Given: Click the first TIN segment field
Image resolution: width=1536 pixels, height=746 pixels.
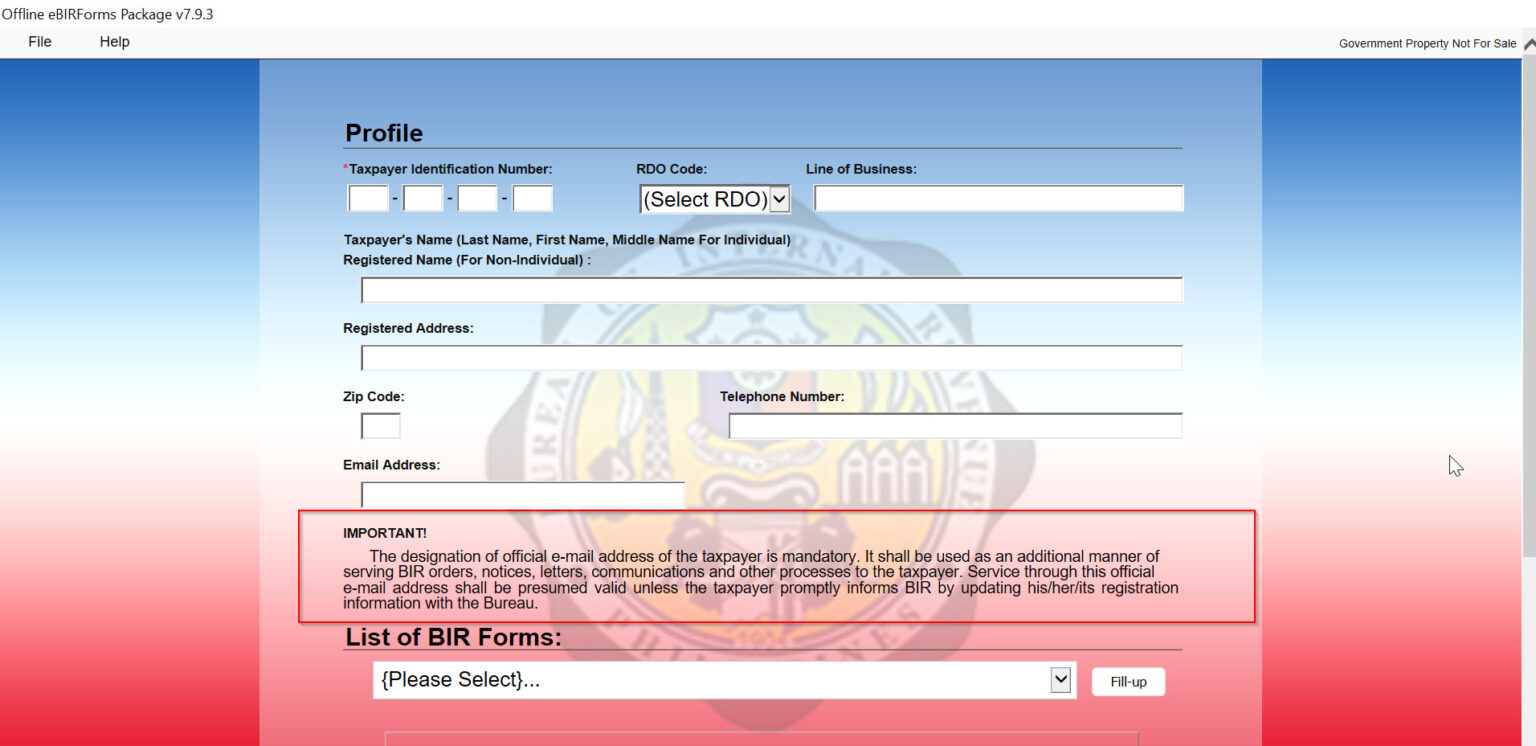Looking at the screenshot, I should [368, 198].
